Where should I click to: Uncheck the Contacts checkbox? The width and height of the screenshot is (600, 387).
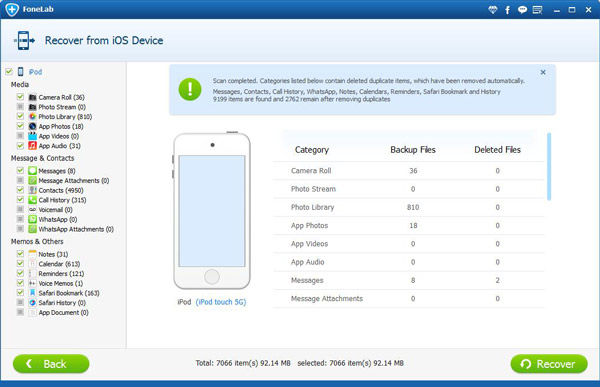point(20,190)
